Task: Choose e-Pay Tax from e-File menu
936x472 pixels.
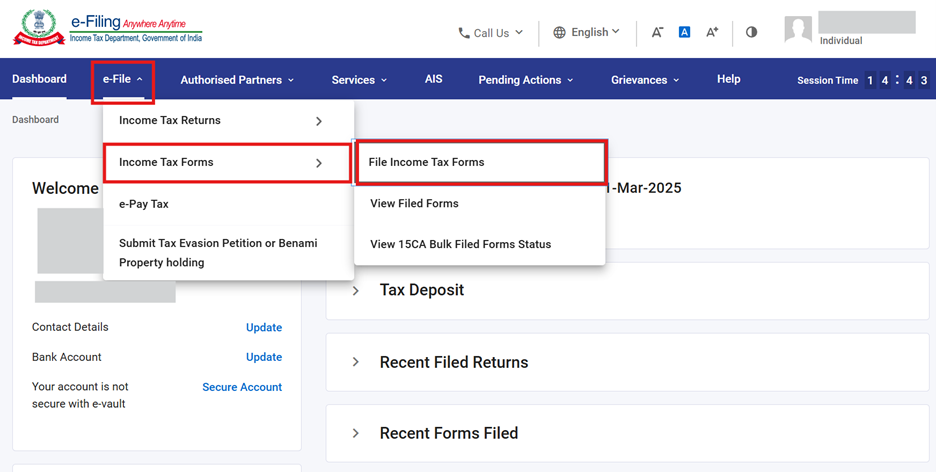Action: (144, 204)
